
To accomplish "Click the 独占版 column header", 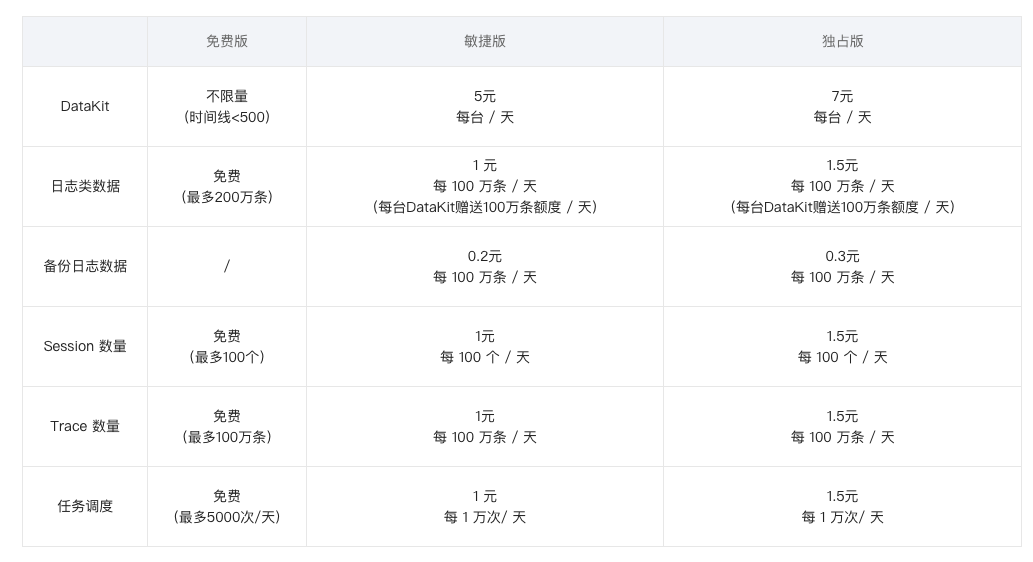I will pyautogui.click(x=843, y=42).
